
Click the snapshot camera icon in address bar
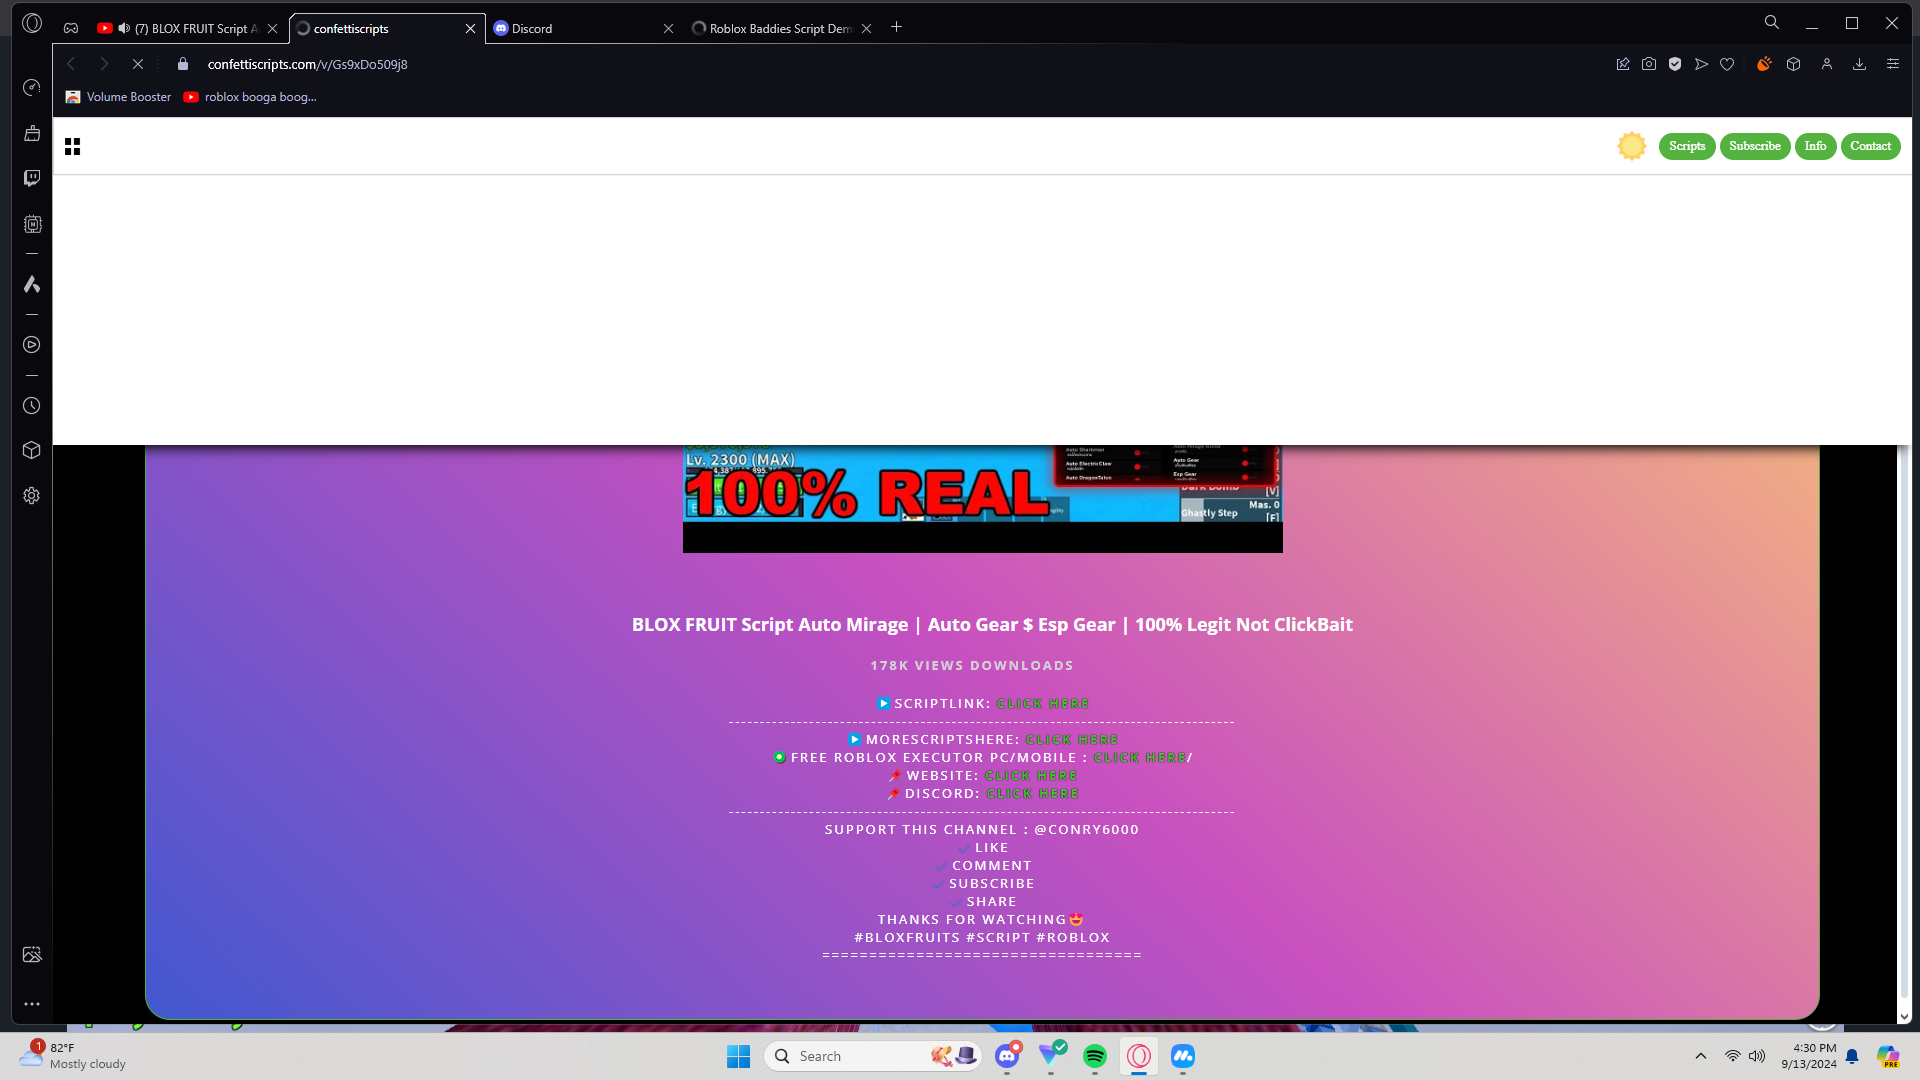coord(1649,64)
